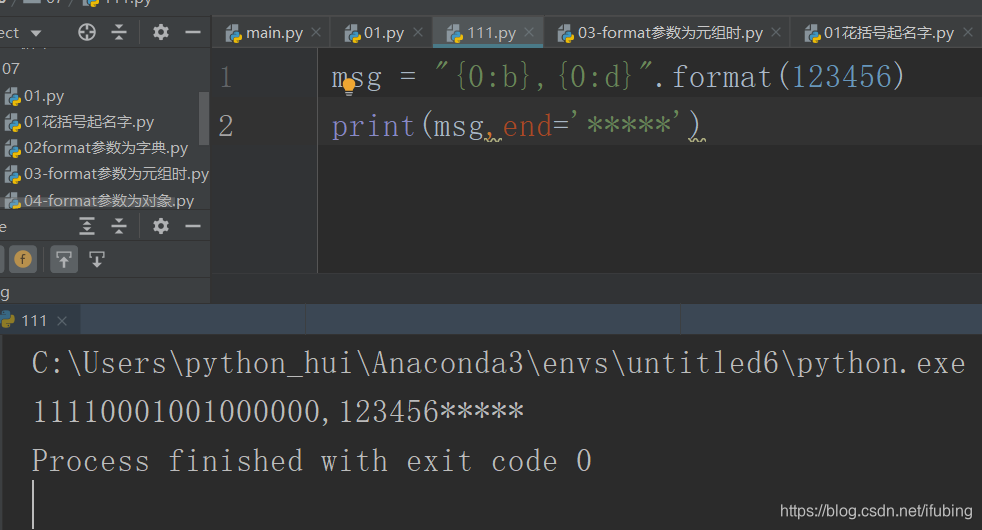Close the 01花括号起名字.py tab
Viewport: 982px width, 530px height.
pos(968,32)
